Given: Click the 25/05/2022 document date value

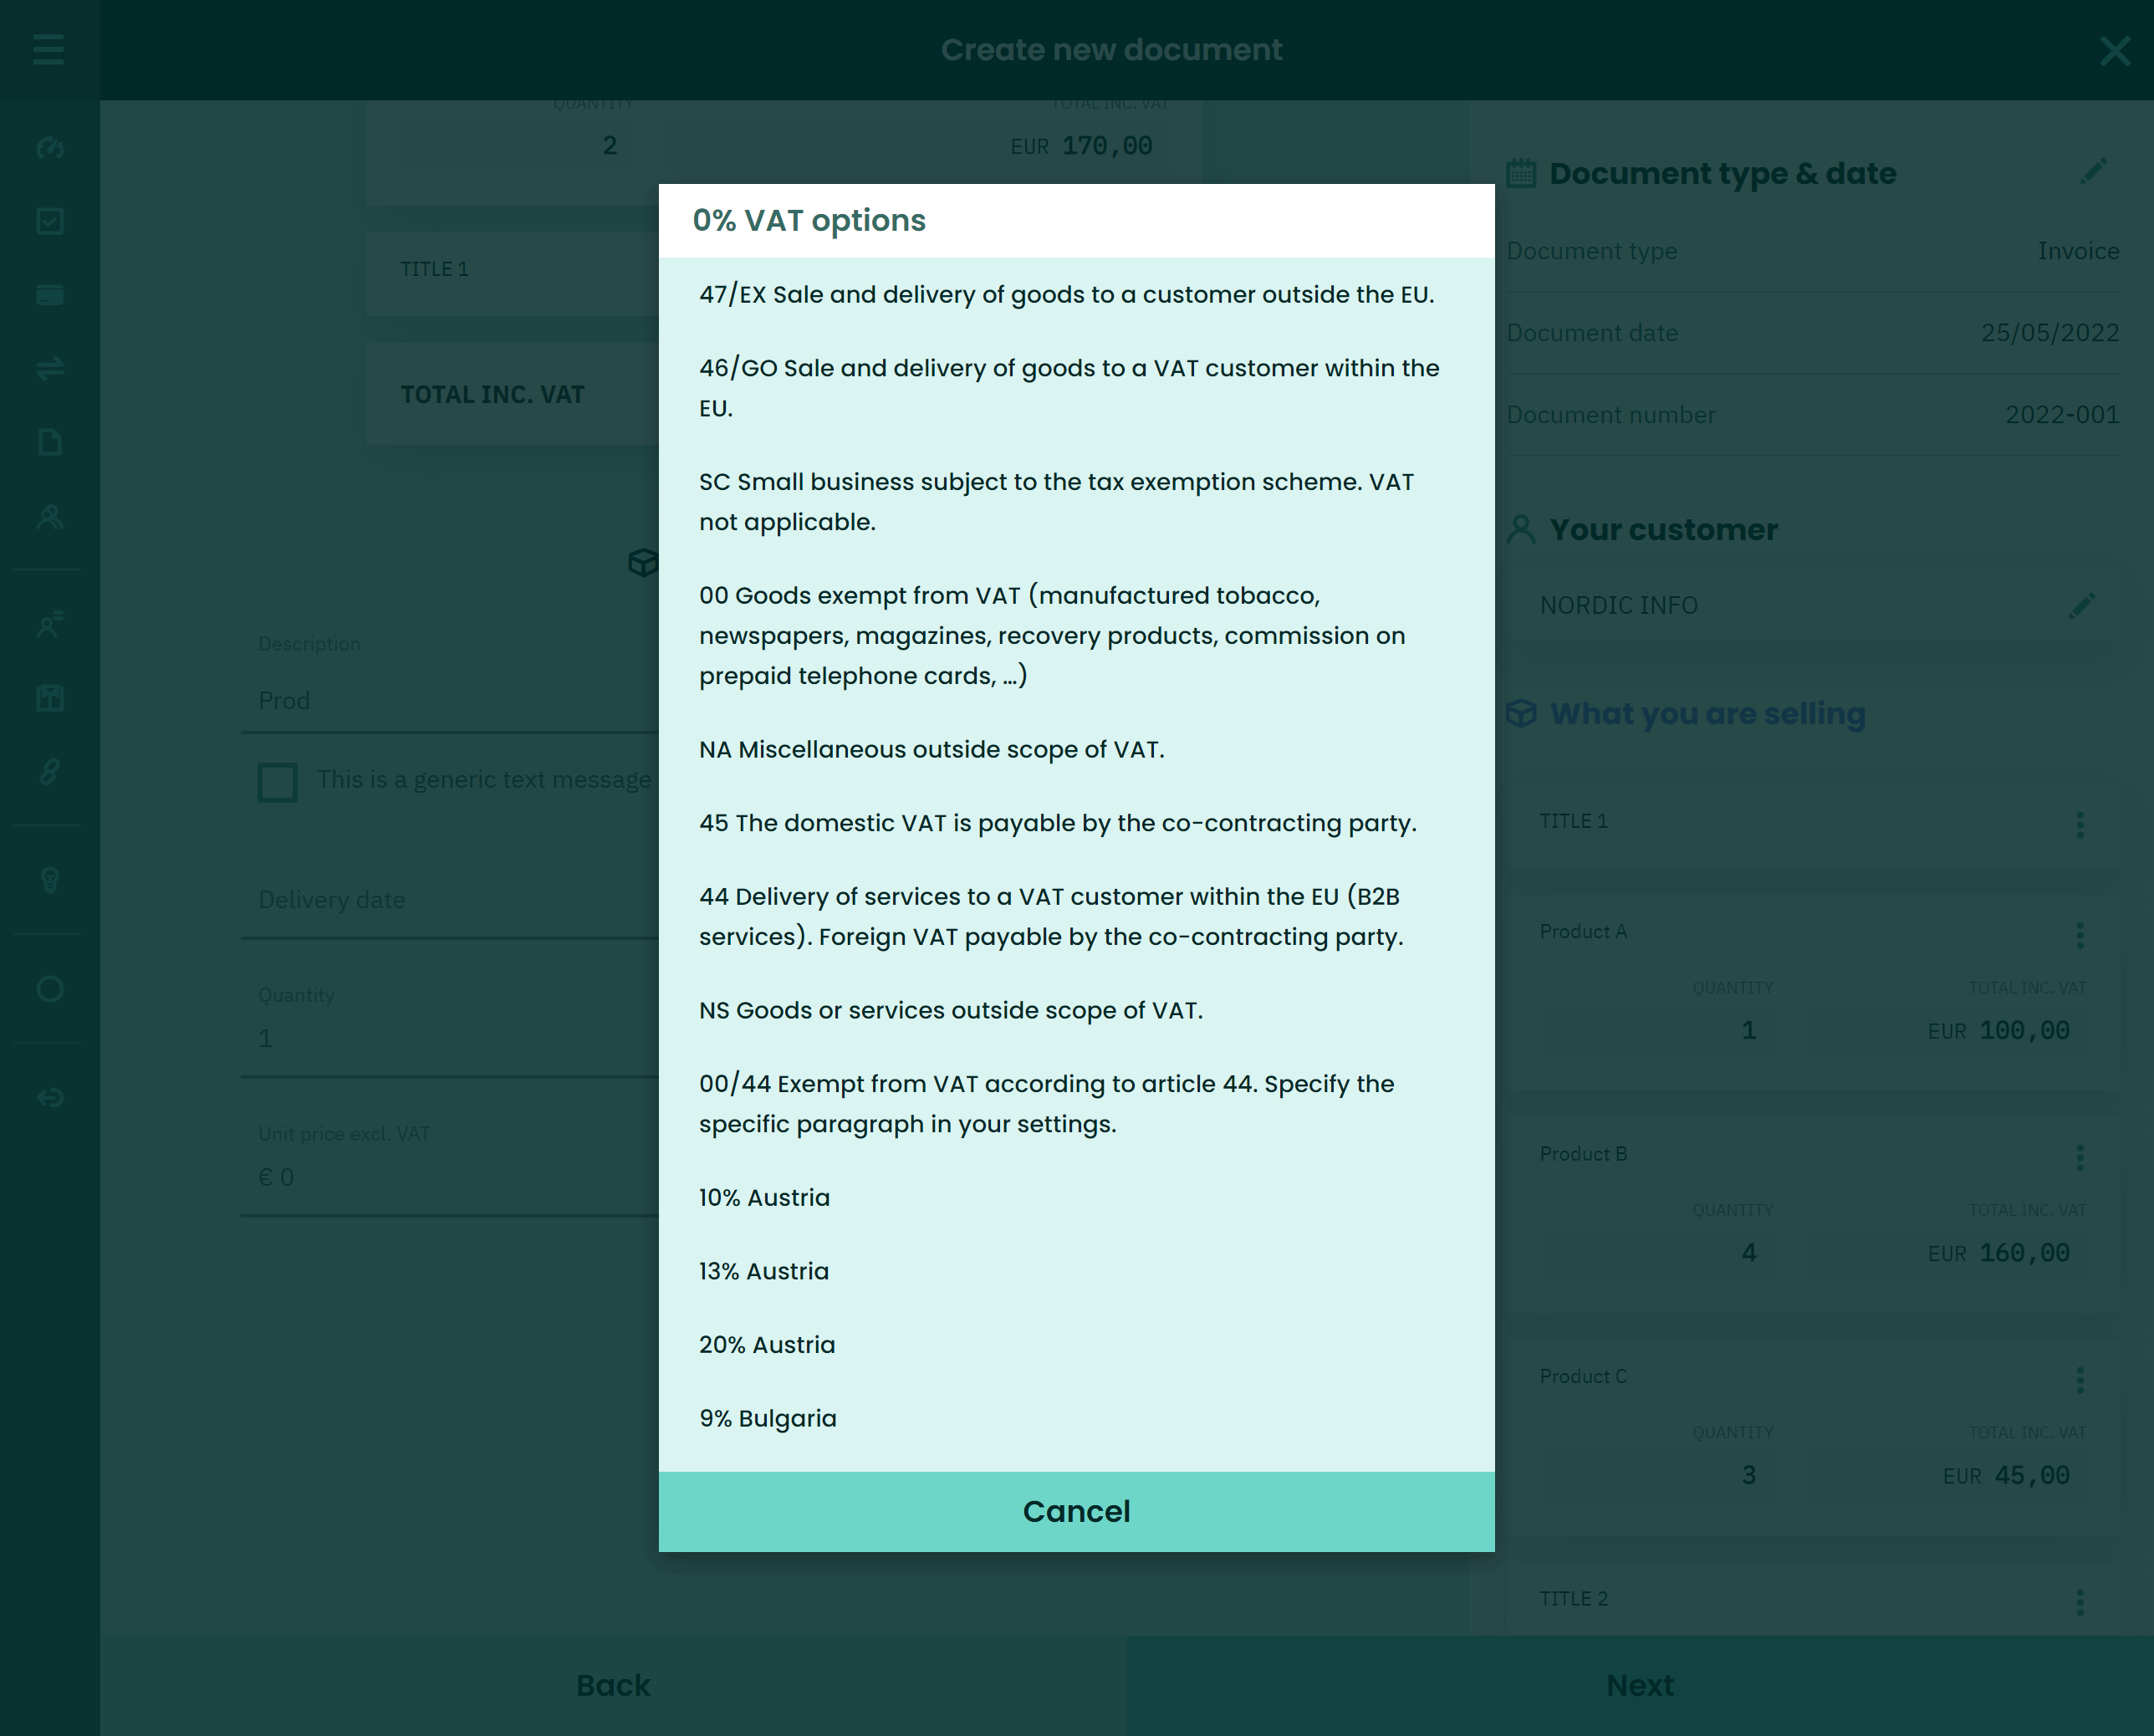Looking at the screenshot, I should (x=2050, y=333).
